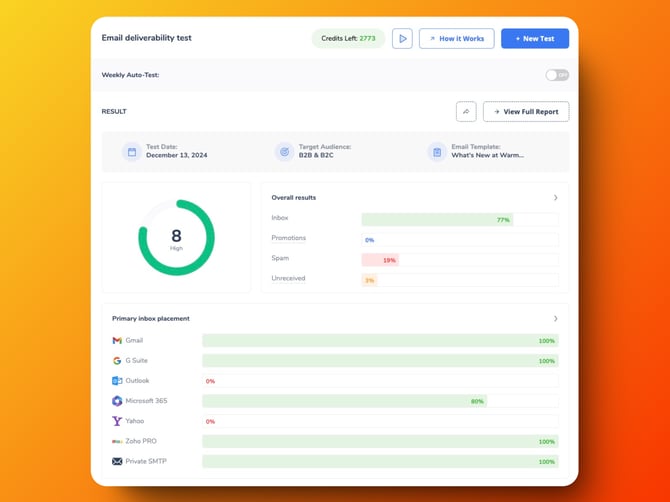This screenshot has height=502, width=670.
Task: Open the How it Works link
Action: (457, 38)
